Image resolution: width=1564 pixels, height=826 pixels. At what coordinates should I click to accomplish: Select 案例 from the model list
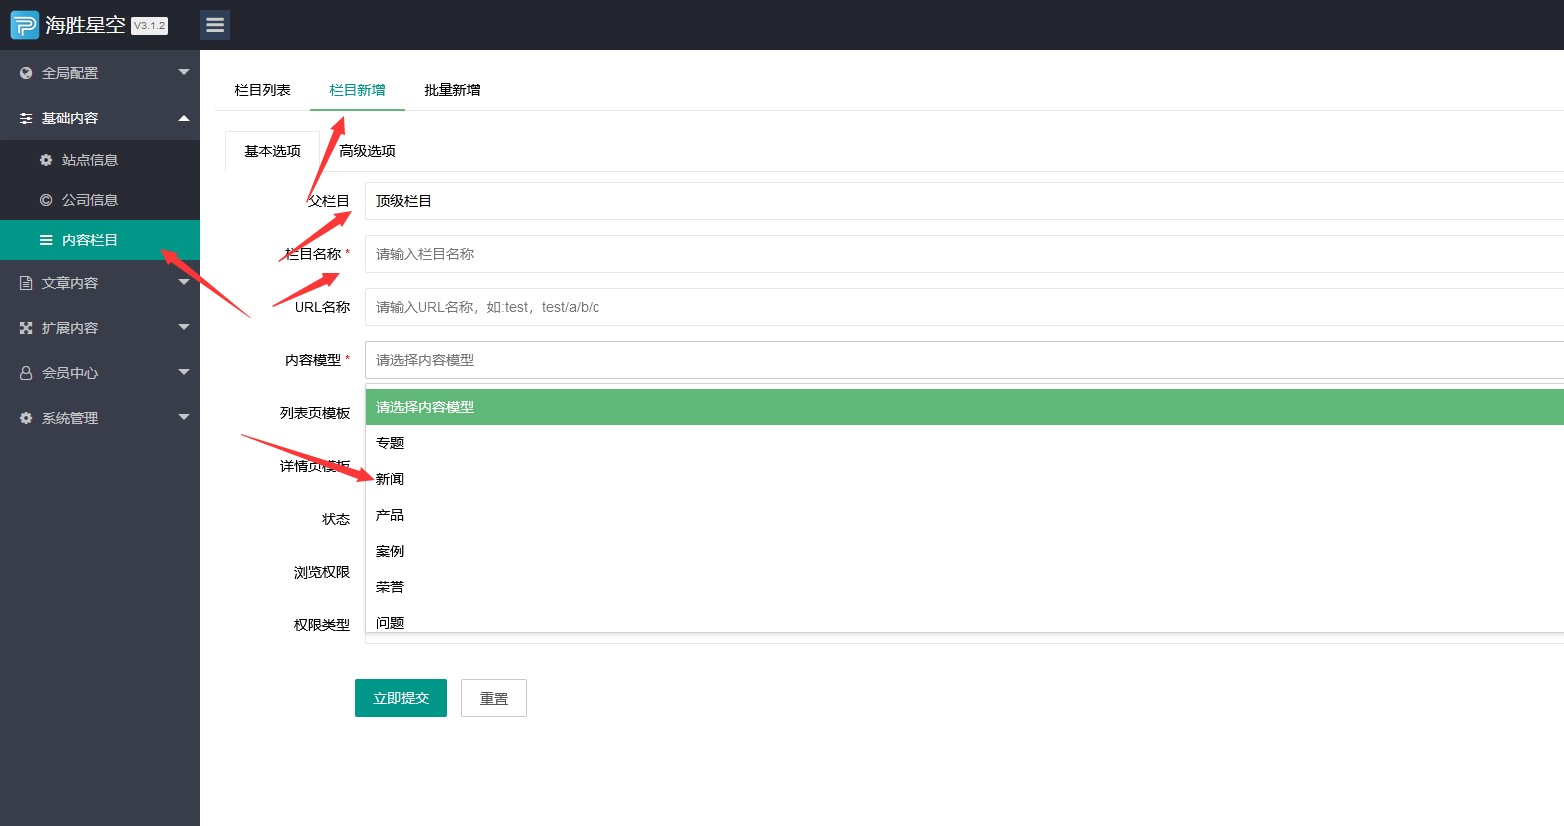coord(964,551)
